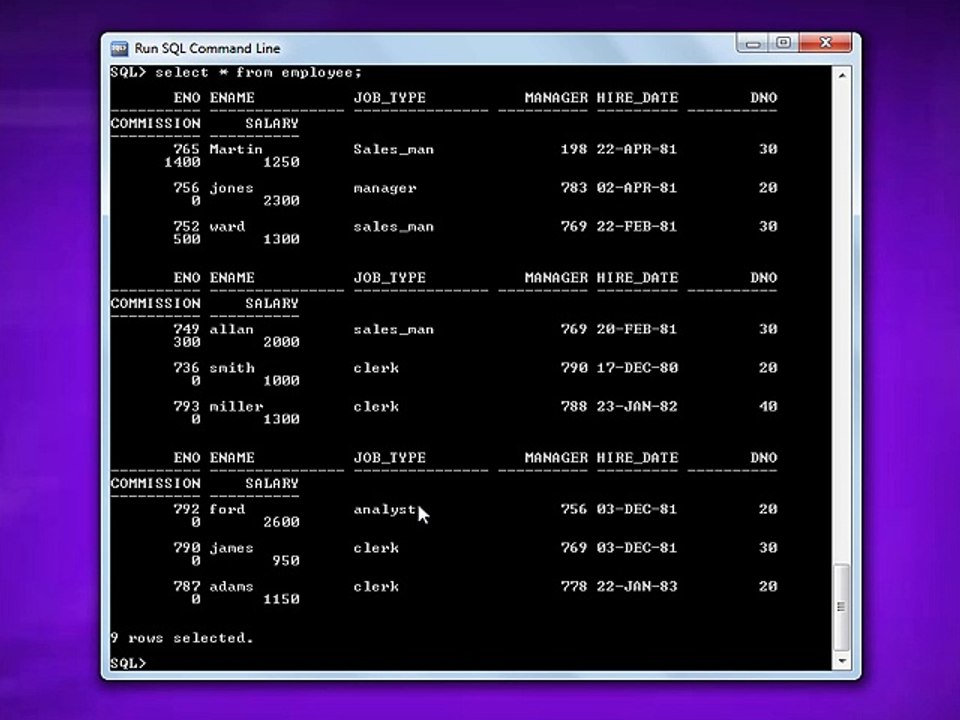Viewport: 960px width, 720px height.
Task: Click the salary value '950'
Action: [286, 561]
